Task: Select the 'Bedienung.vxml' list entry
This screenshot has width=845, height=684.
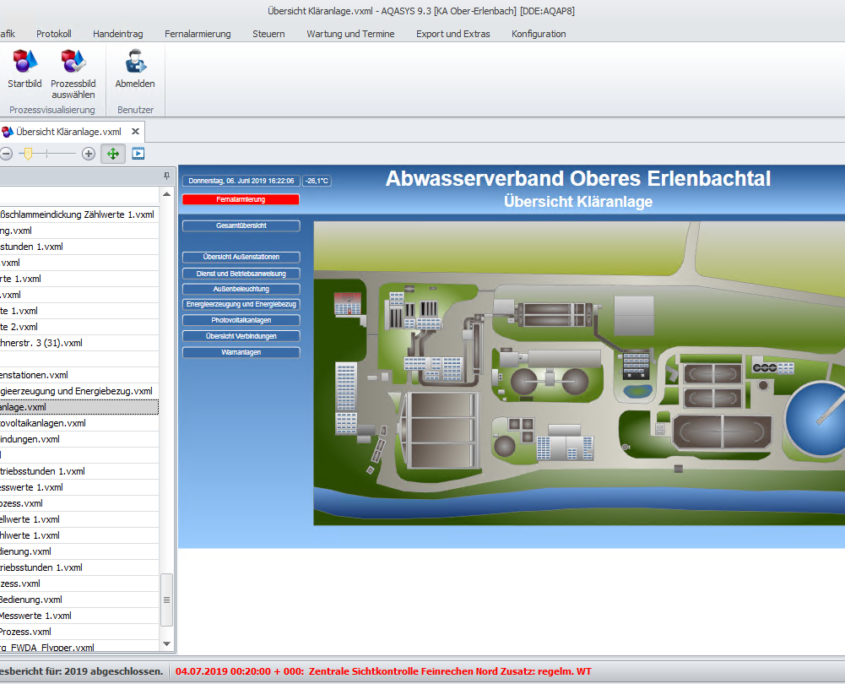Action: tap(79, 599)
